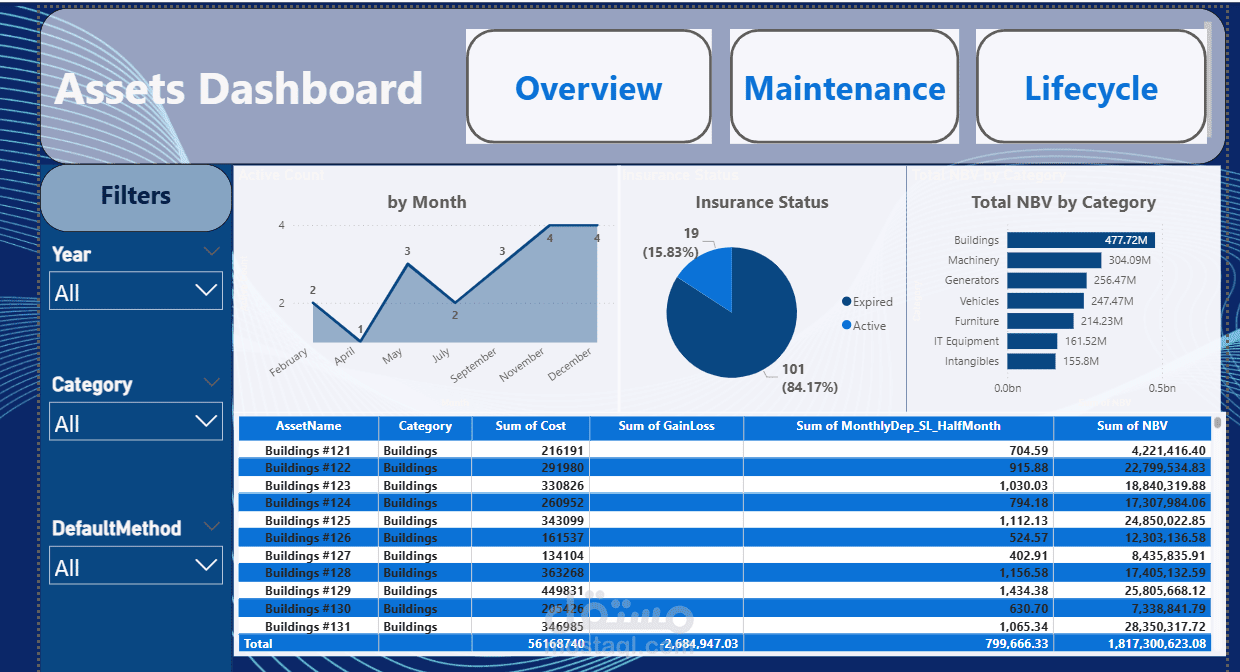Collapse the Category slicer header chevron
Viewport: 1240px width, 672px height.
212,382
